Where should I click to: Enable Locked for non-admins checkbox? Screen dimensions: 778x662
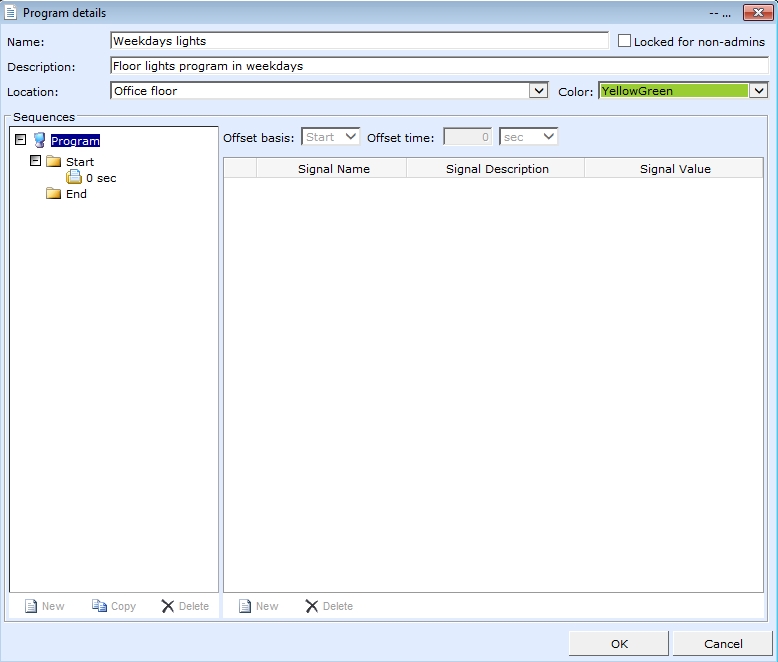625,42
